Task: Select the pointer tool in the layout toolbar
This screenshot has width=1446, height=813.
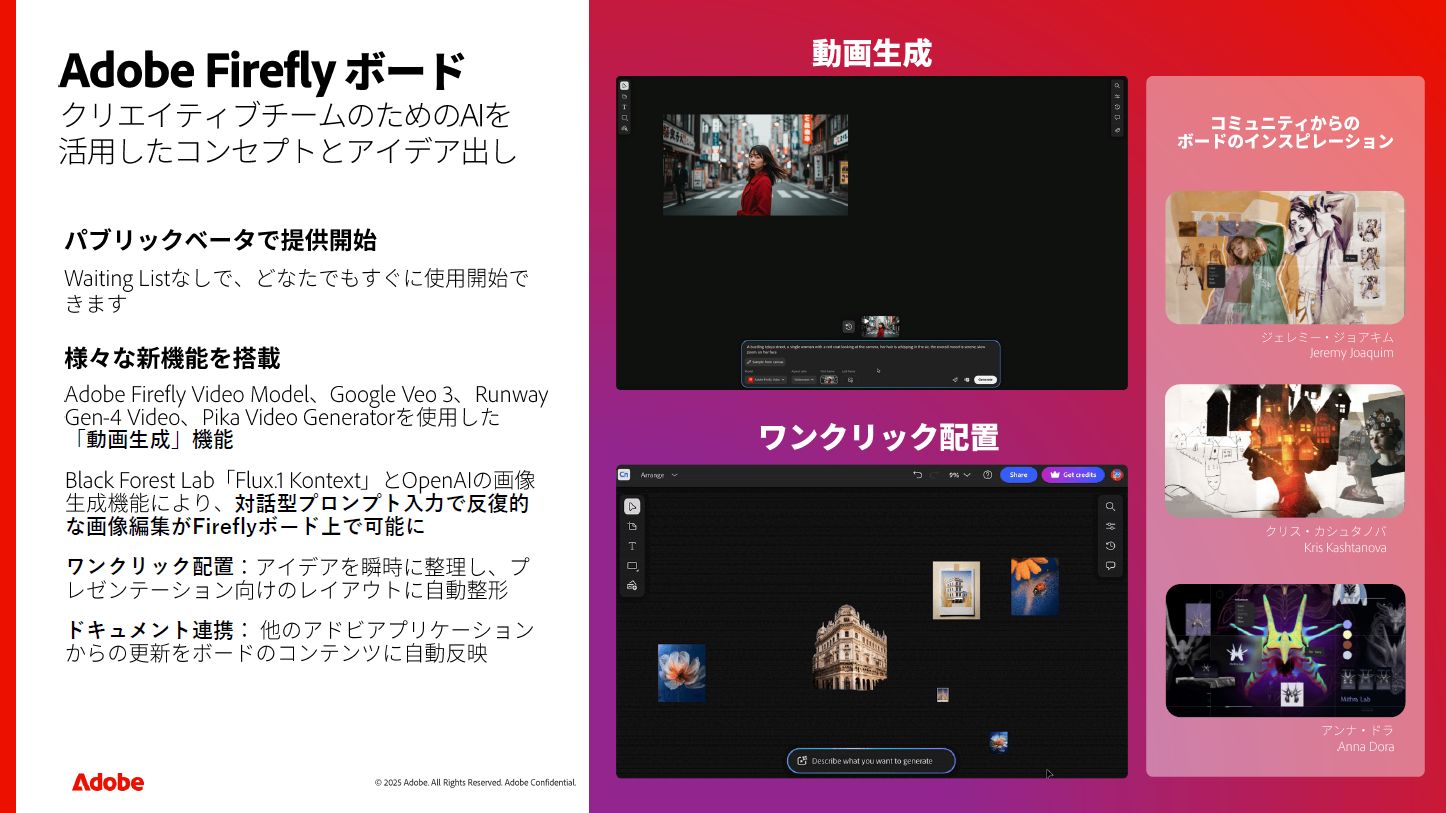Action: (x=632, y=506)
